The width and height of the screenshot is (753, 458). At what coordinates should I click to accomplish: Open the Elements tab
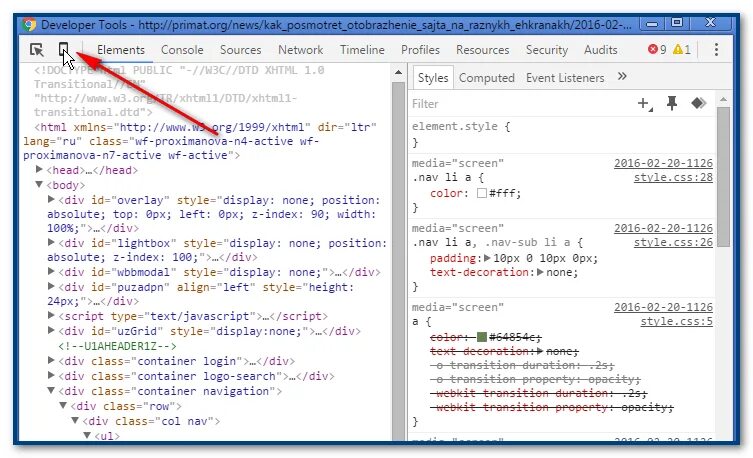click(121, 50)
